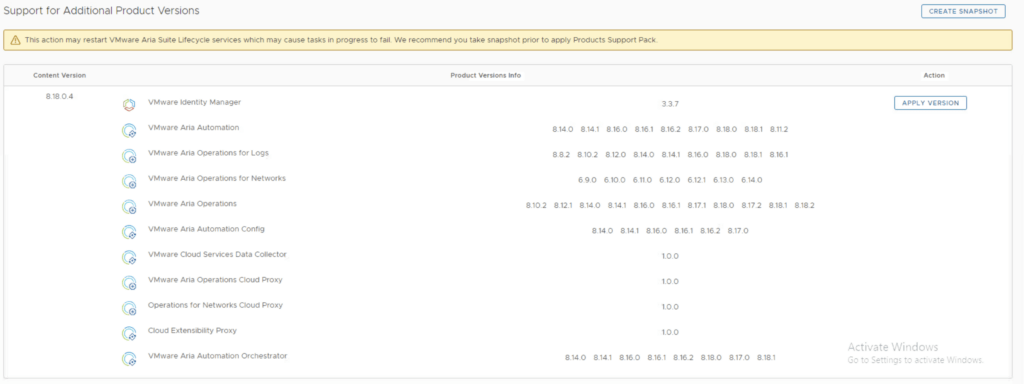Click Operations for Networks version 6.9.0
This screenshot has height=384, width=1024.
click(x=587, y=180)
